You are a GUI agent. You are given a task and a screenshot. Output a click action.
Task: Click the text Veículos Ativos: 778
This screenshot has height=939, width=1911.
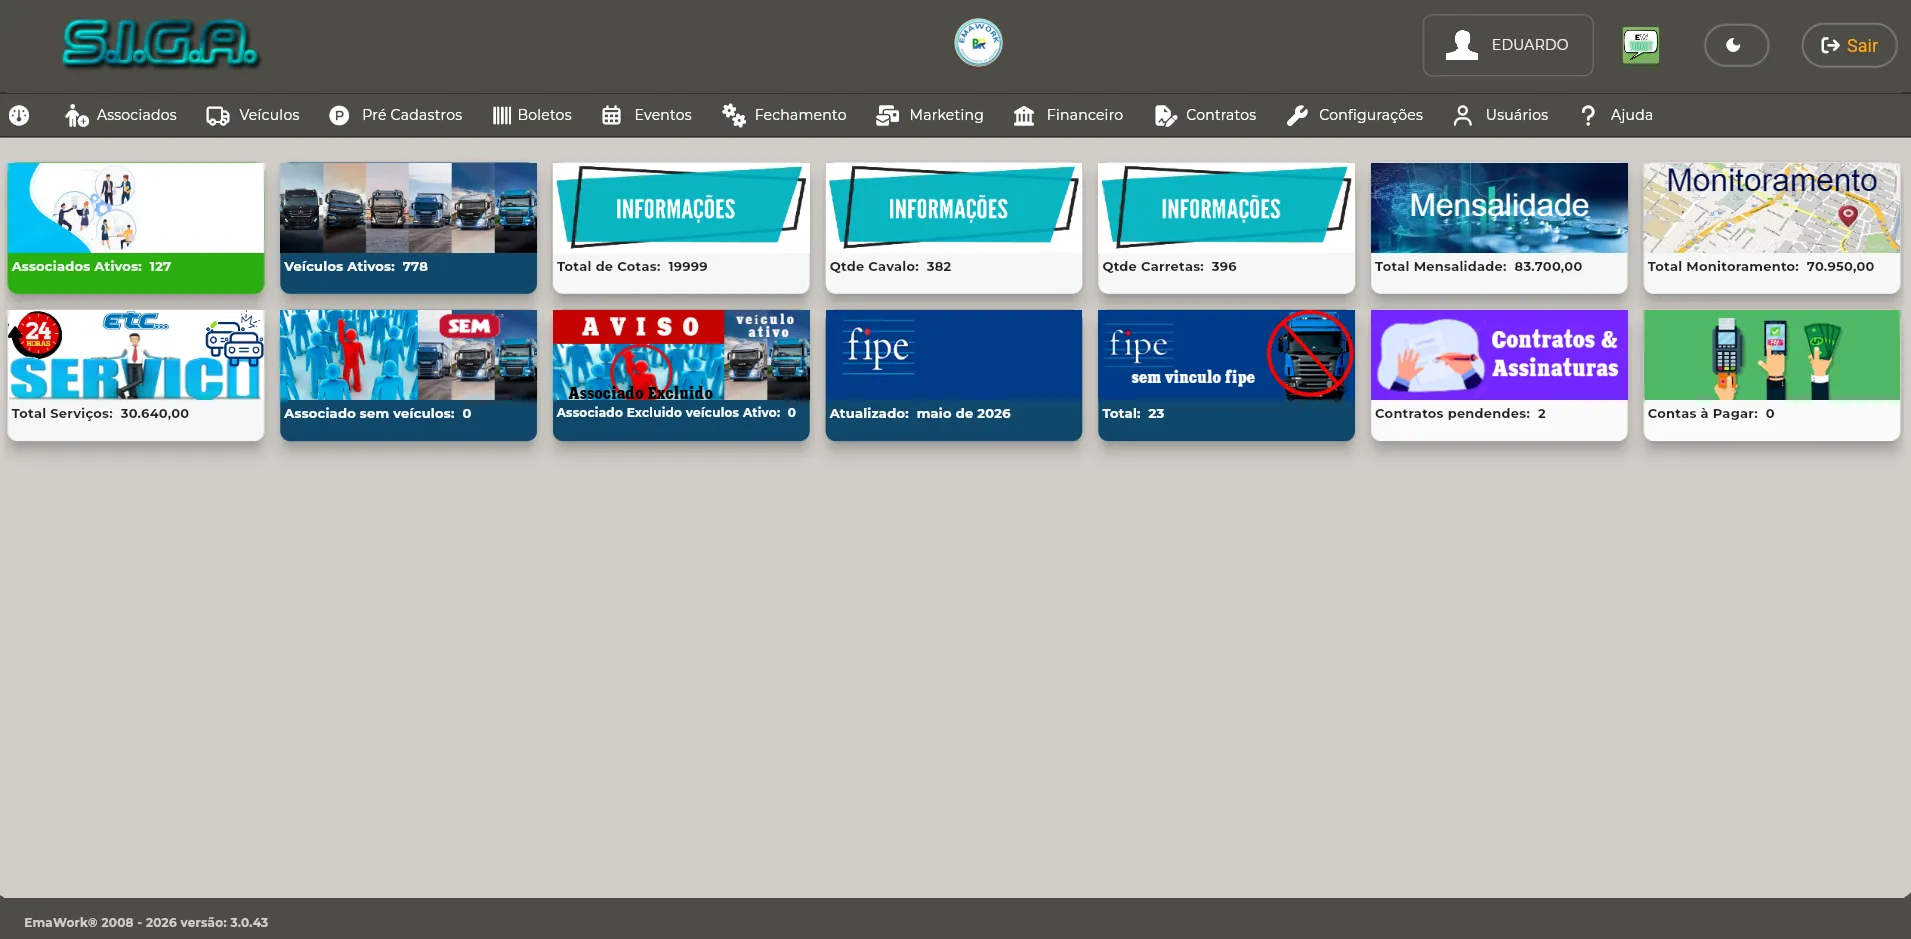pos(356,267)
